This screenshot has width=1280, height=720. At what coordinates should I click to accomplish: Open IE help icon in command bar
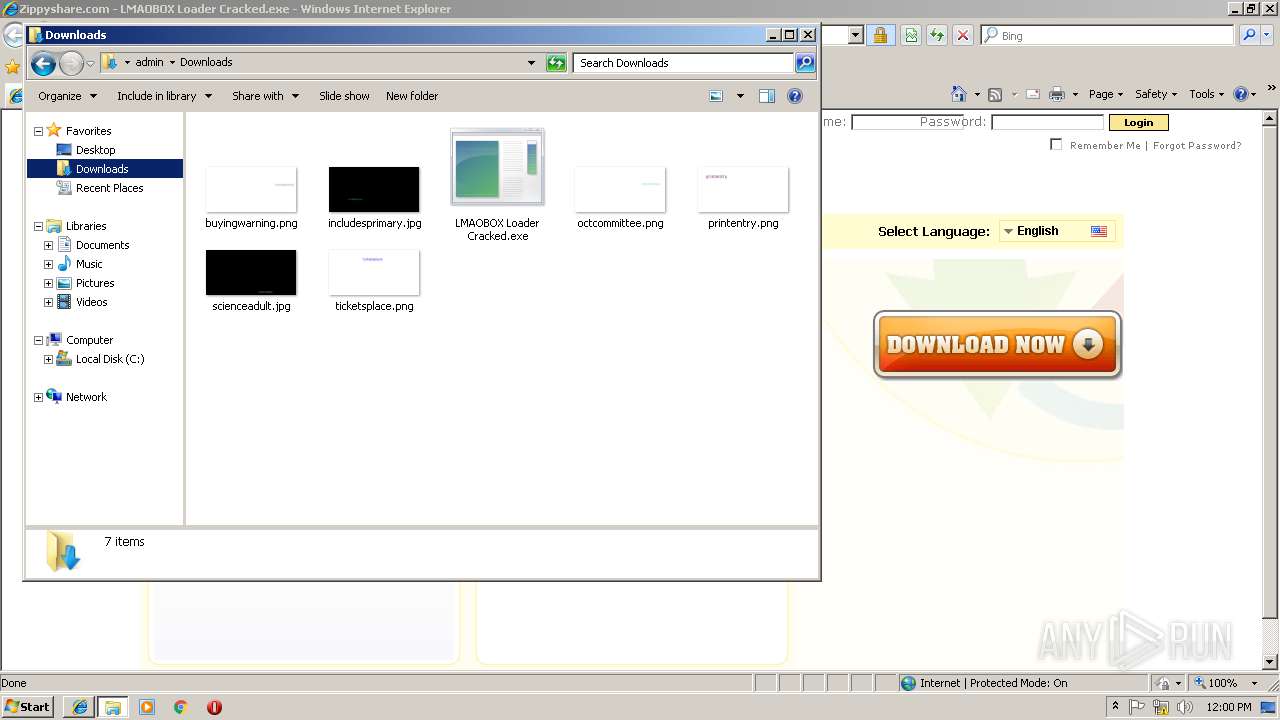(1241, 94)
